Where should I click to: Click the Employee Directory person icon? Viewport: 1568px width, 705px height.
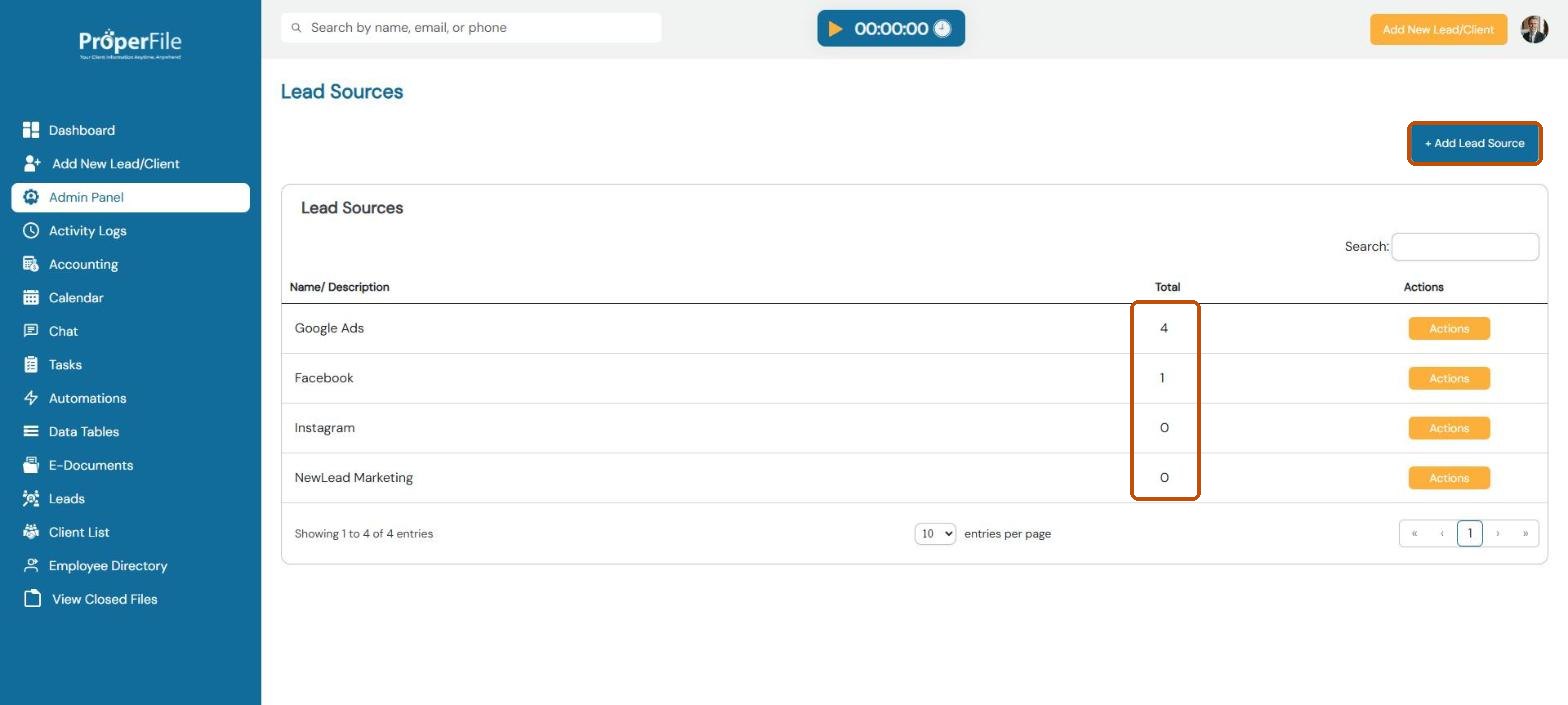(31, 566)
